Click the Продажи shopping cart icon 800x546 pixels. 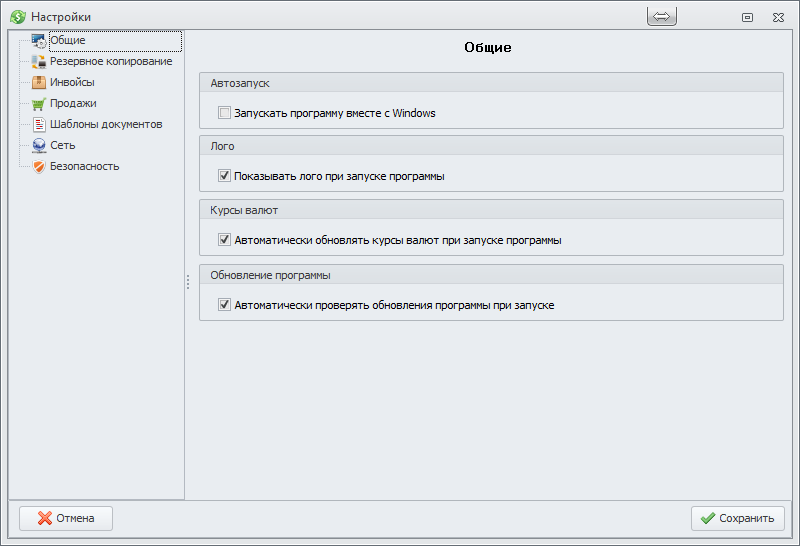point(39,104)
